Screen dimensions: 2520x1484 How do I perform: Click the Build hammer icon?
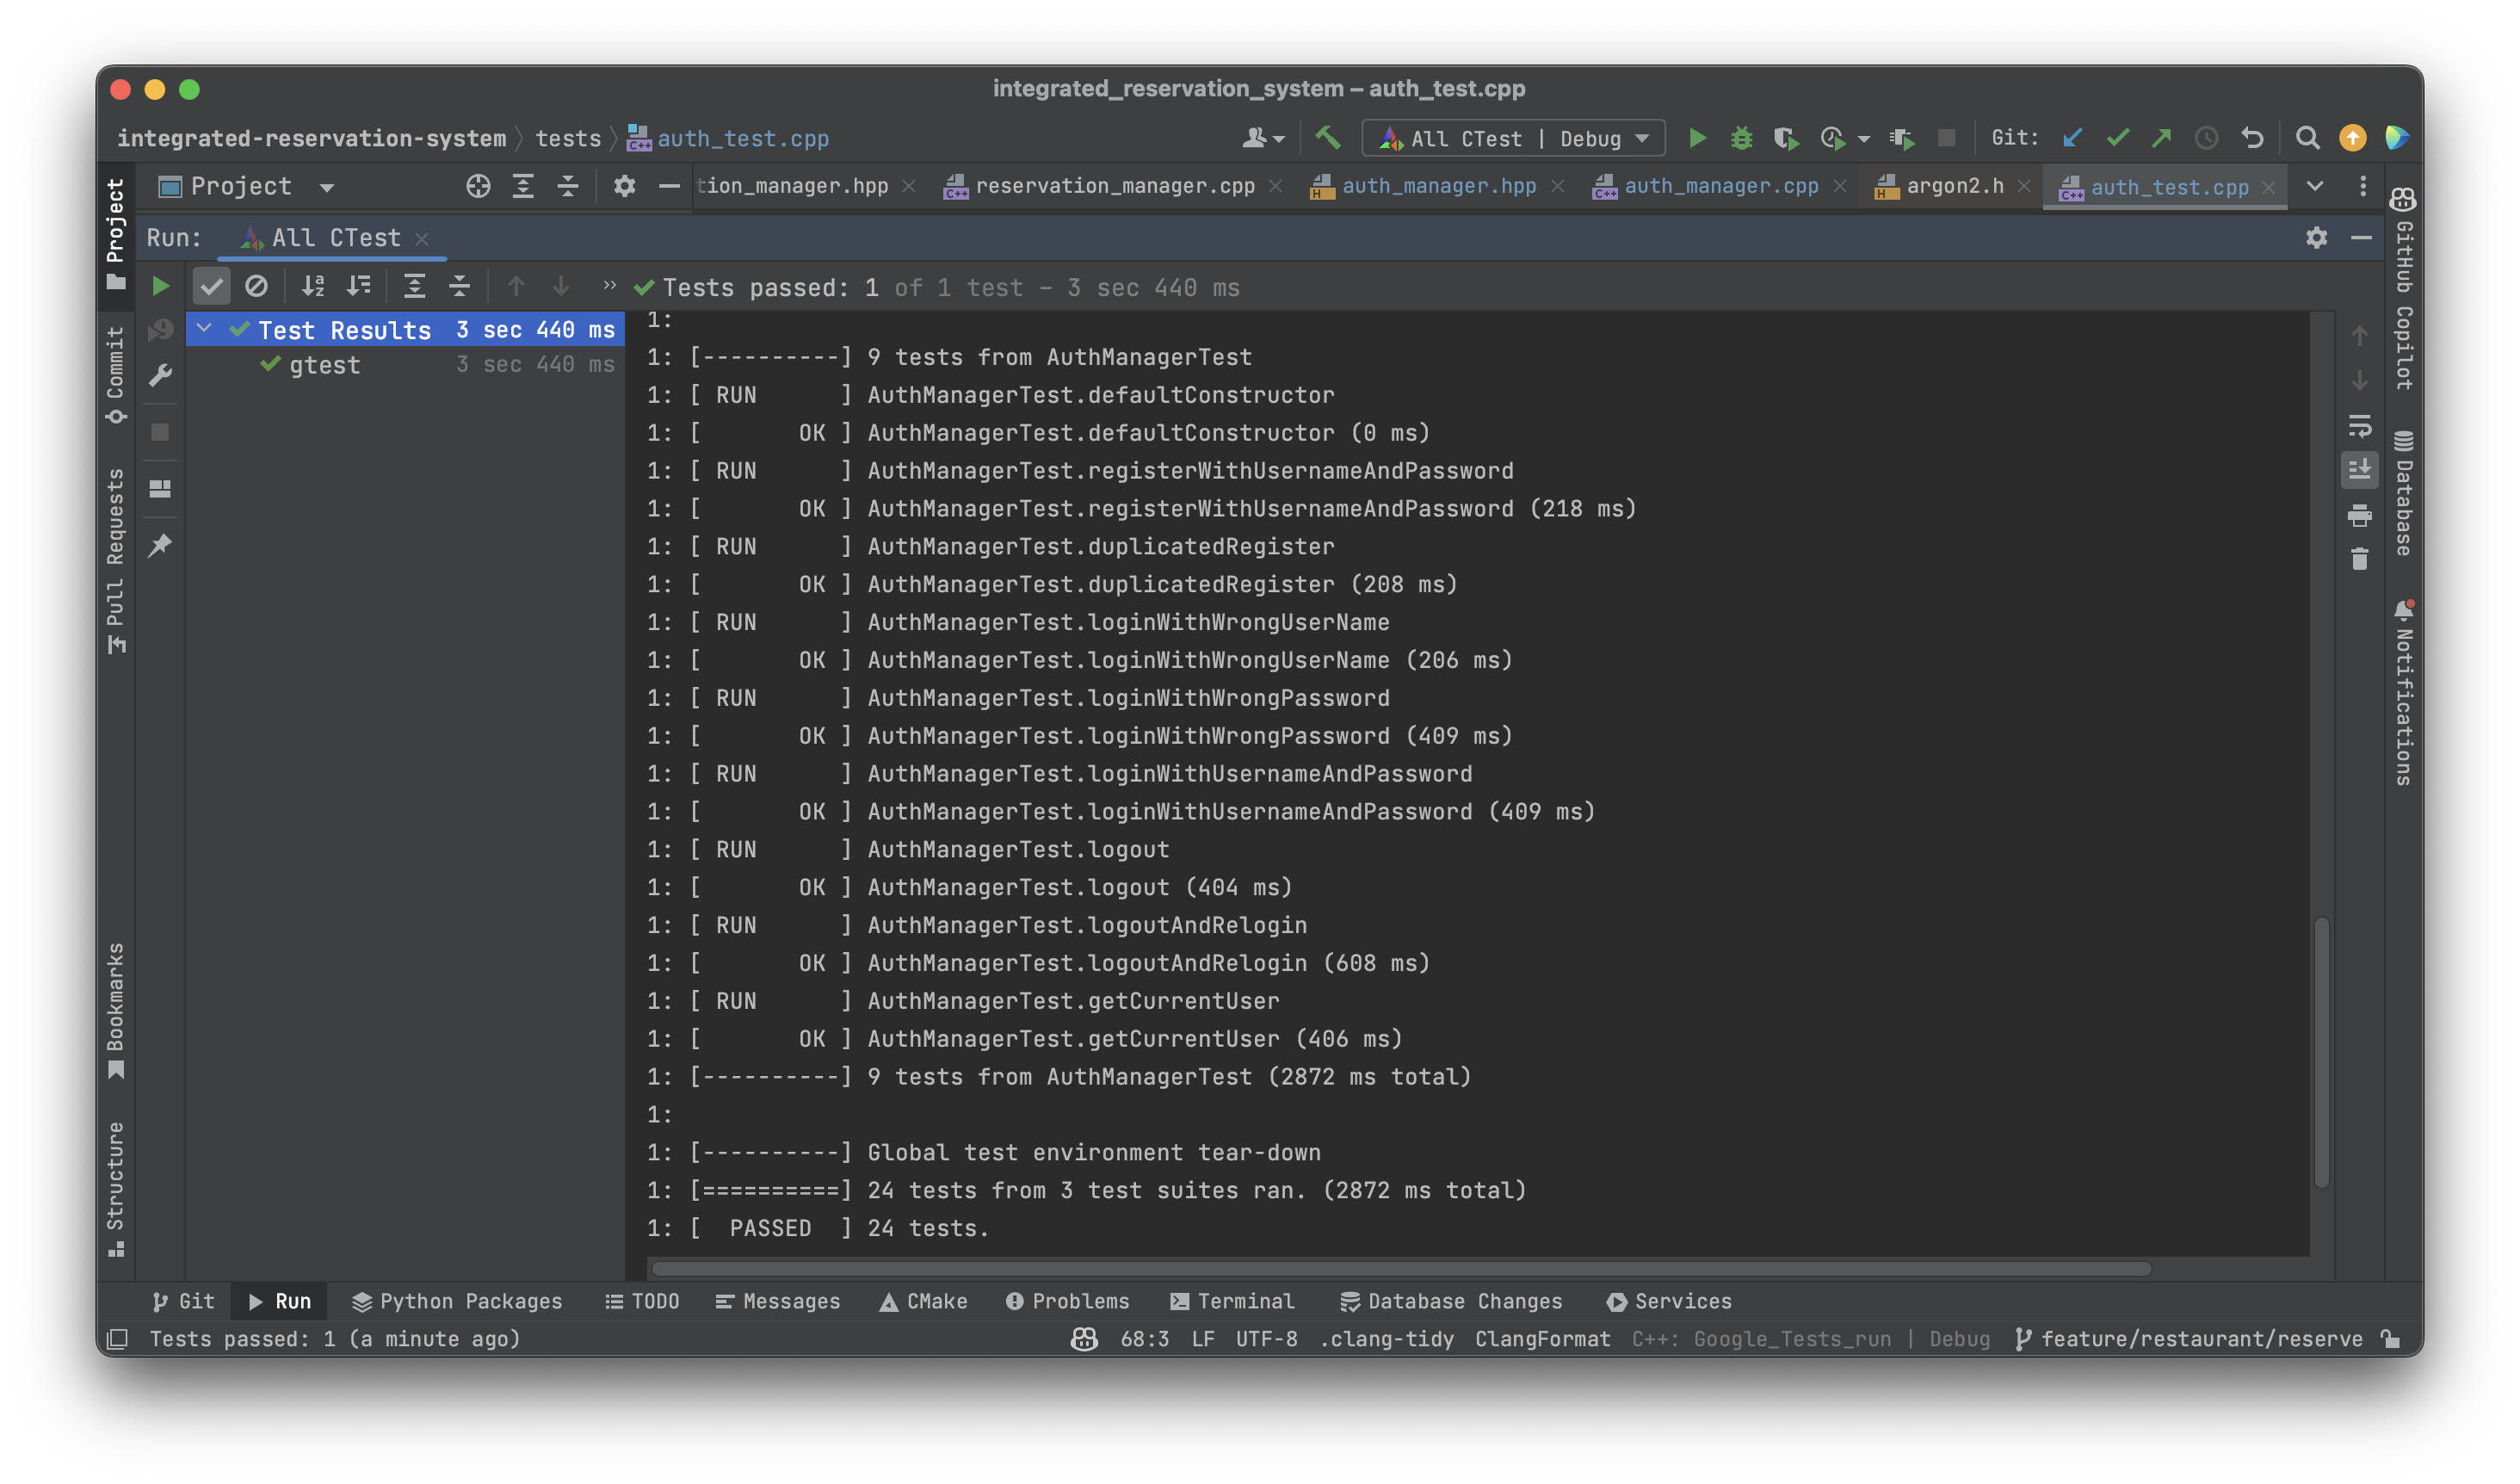coord(1327,138)
